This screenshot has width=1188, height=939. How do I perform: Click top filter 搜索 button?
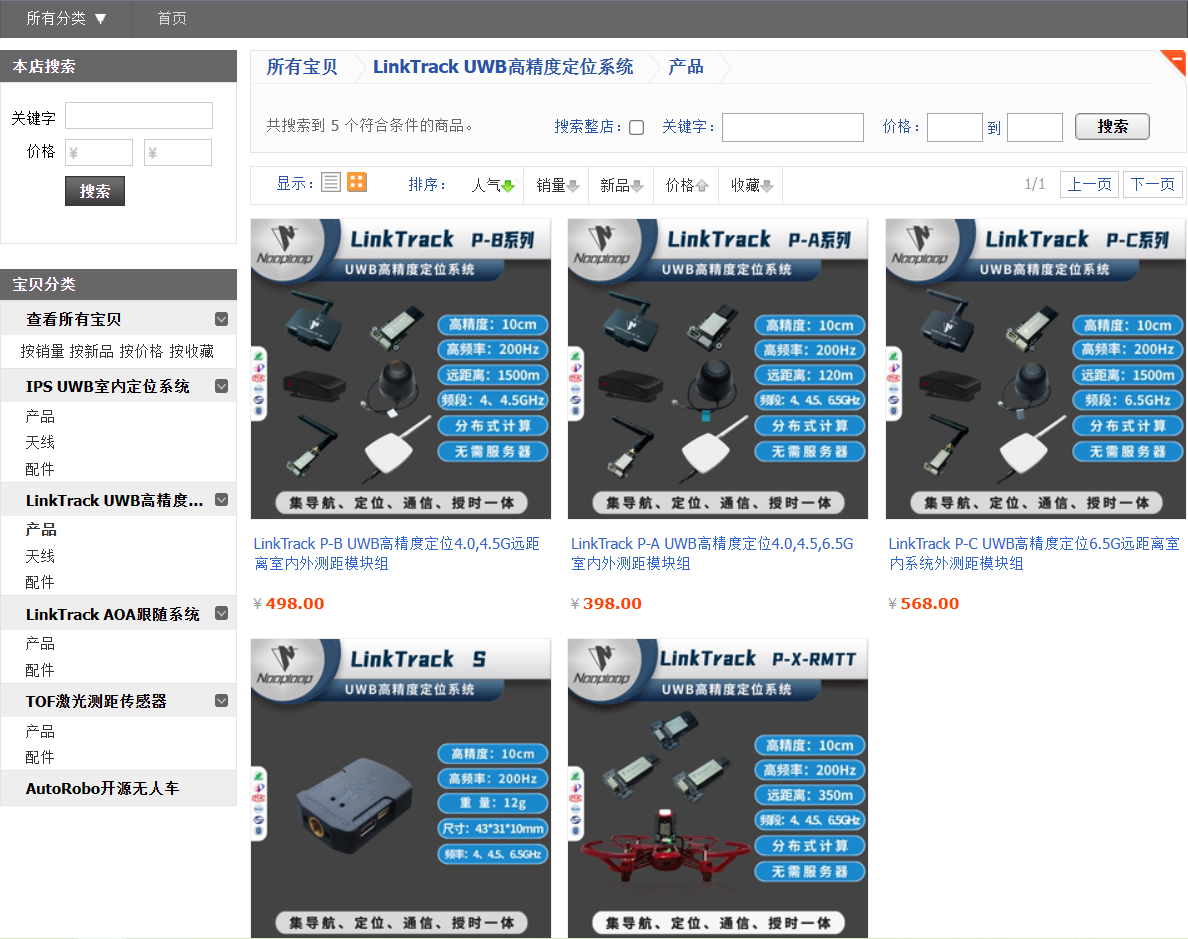tap(1112, 127)
